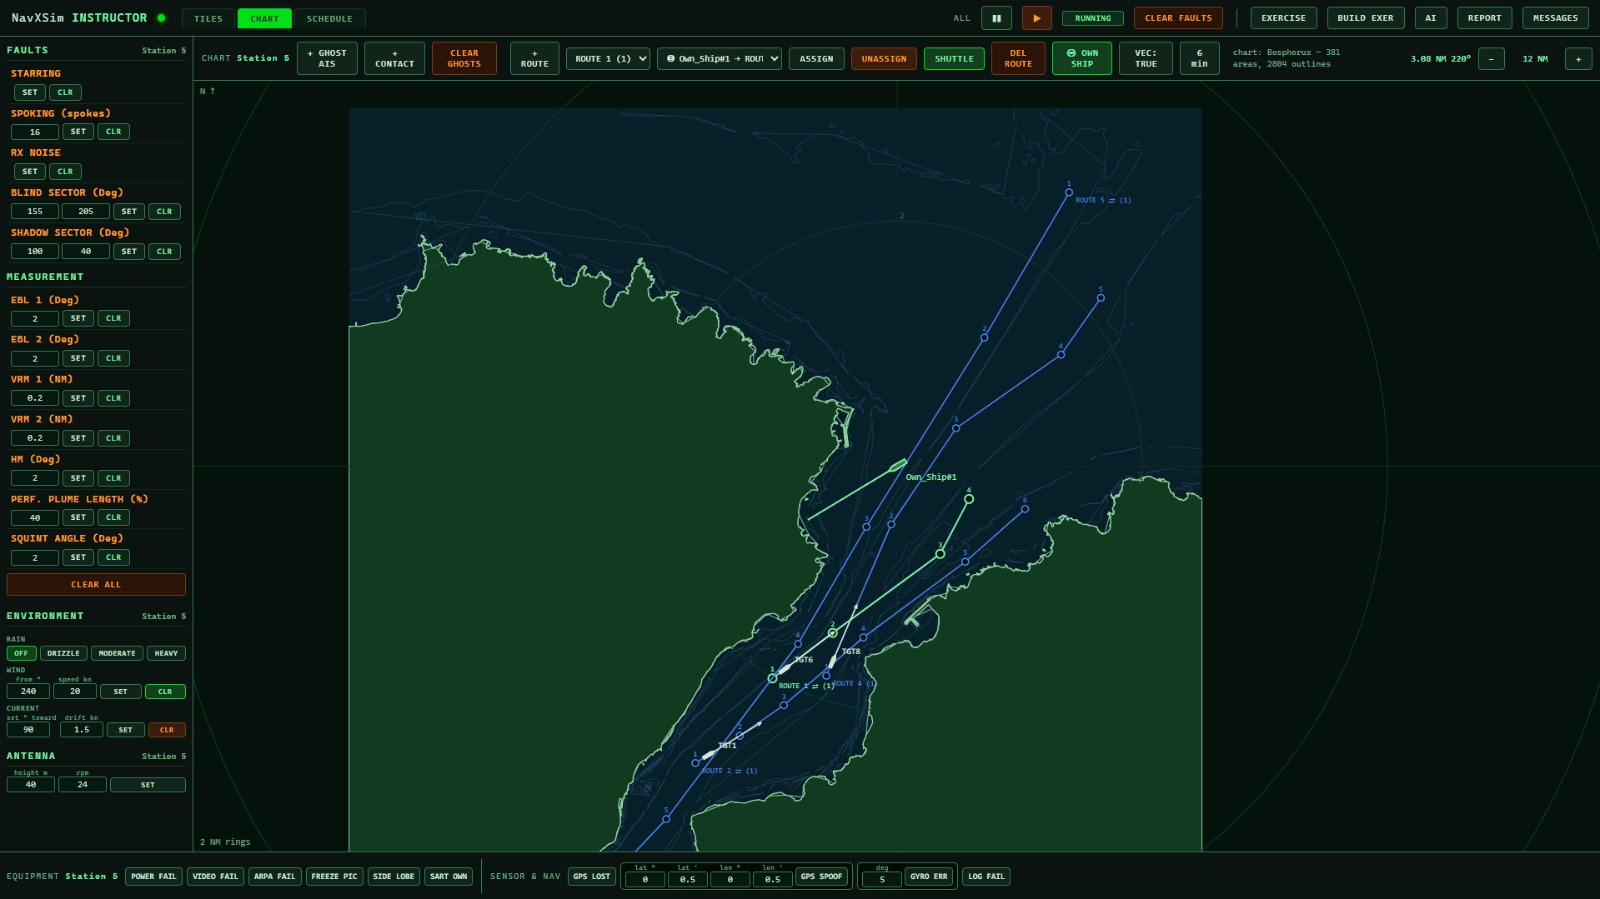The height and width of the screenshot is (899, 1600).
Task: Edit the wind speed kn field
Action: [x=75, y=691]
